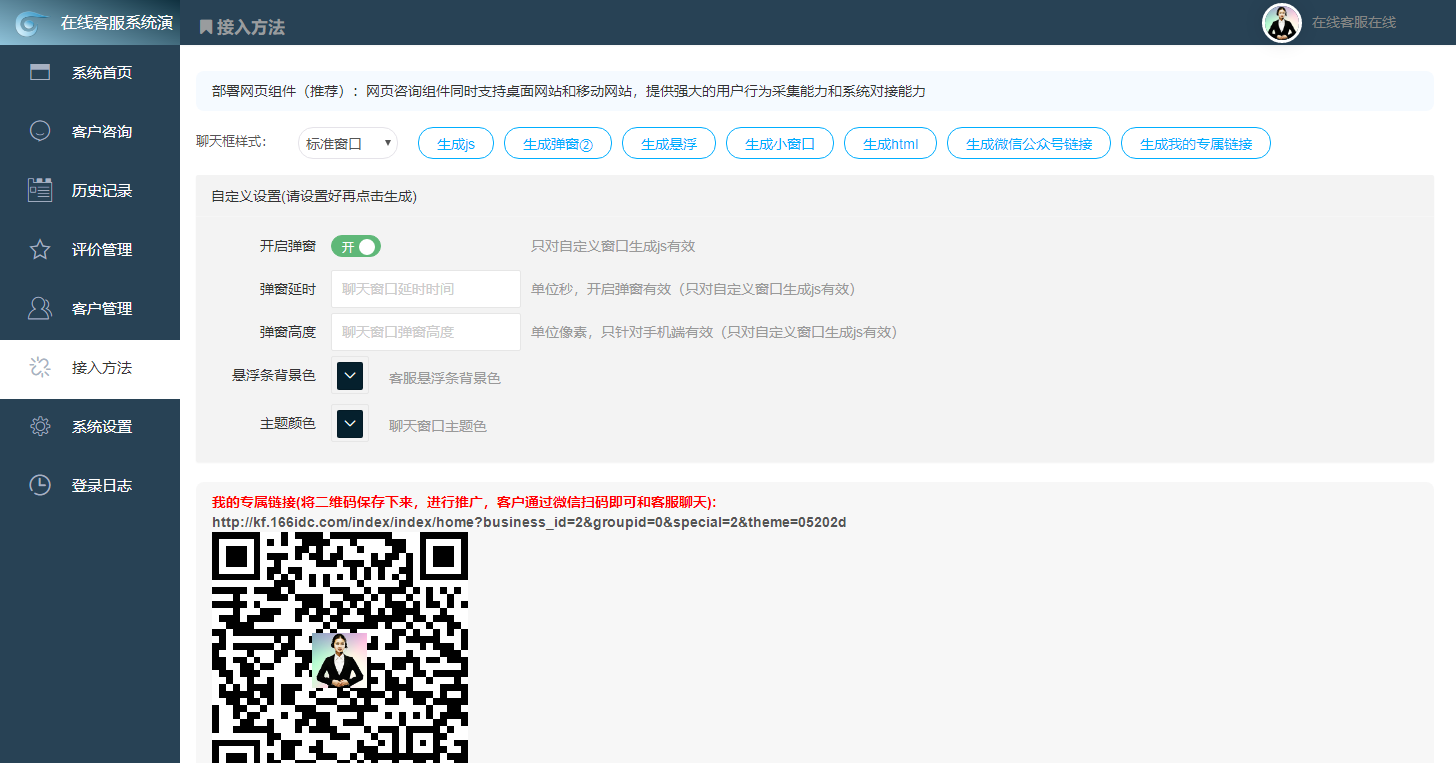This screenshot has height=763, width=1456.
Task: Click the 生成小窗口 button
Action: click(780, 143)
